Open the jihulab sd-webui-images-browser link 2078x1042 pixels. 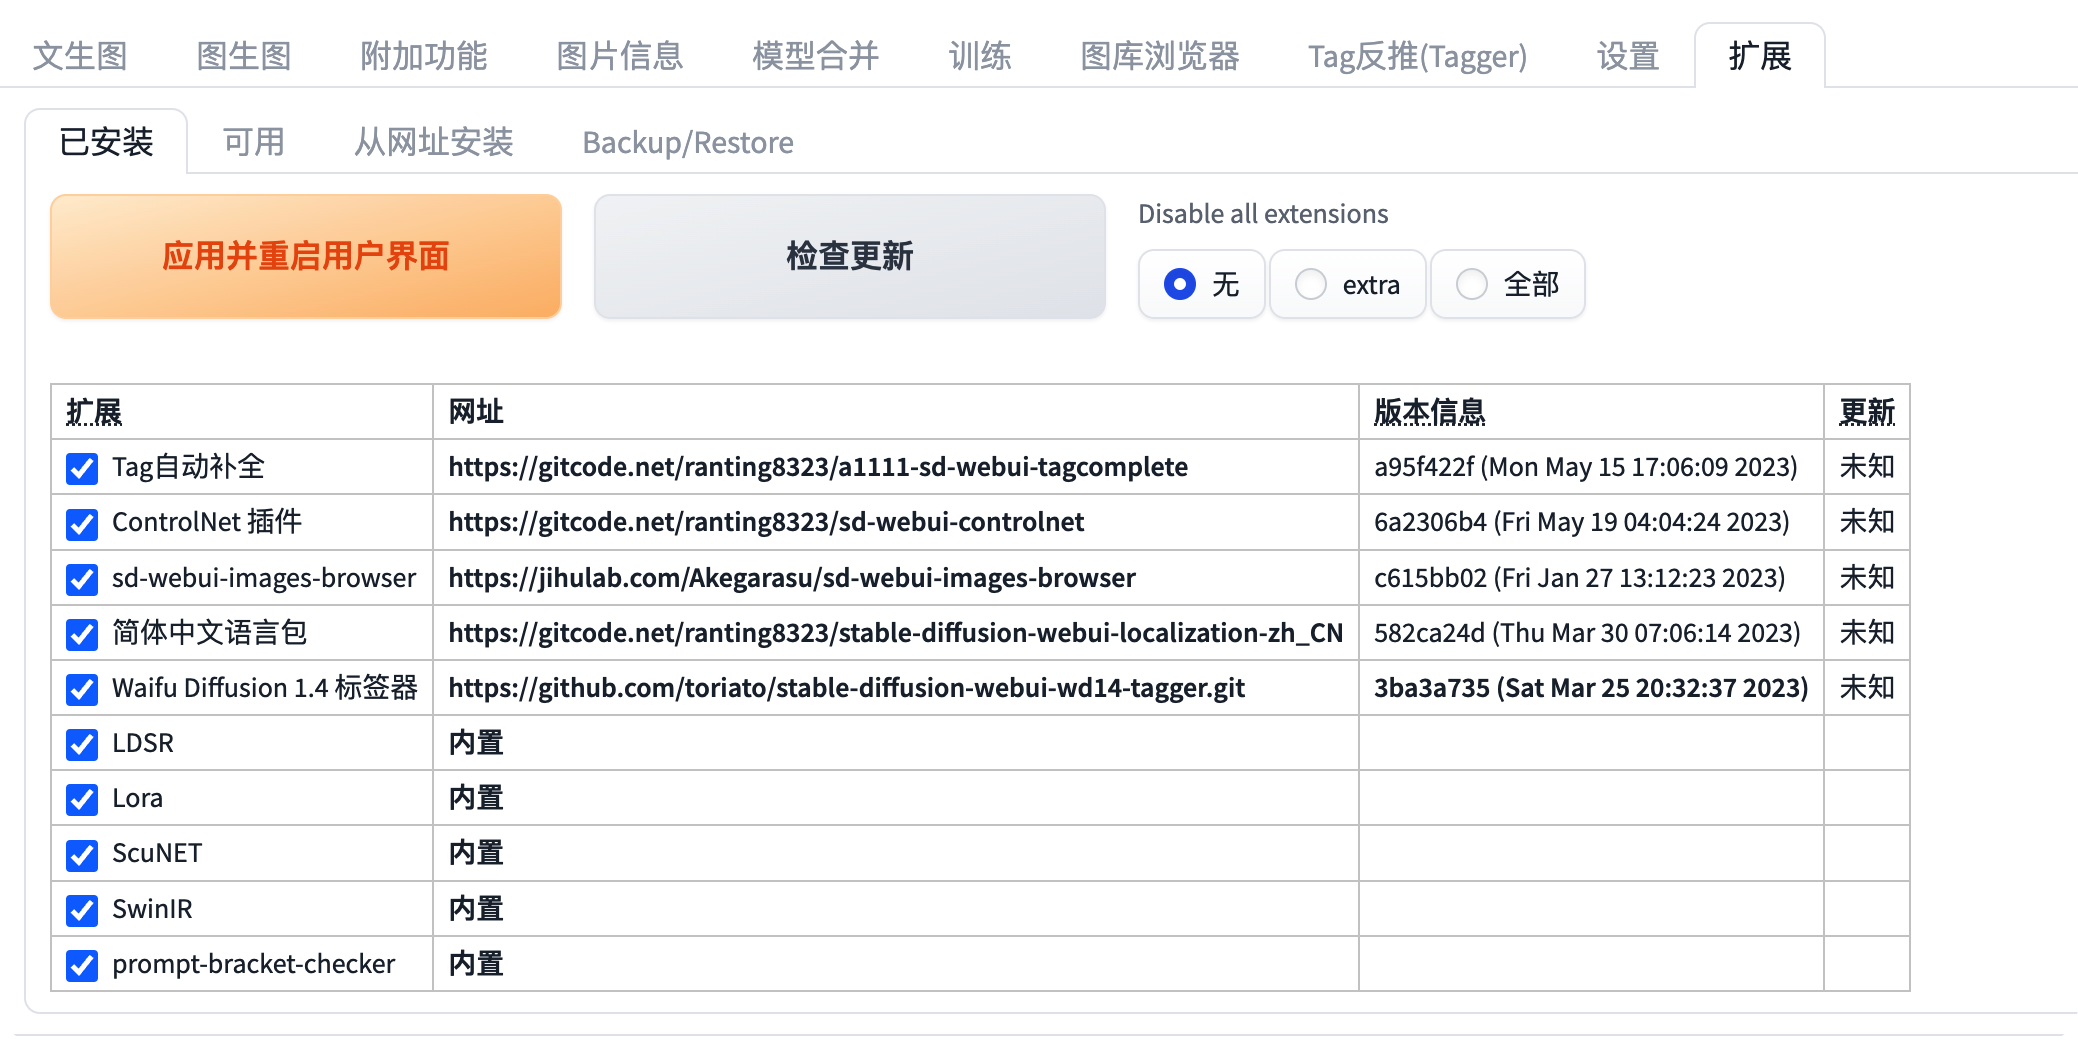(x=792, y=578)
